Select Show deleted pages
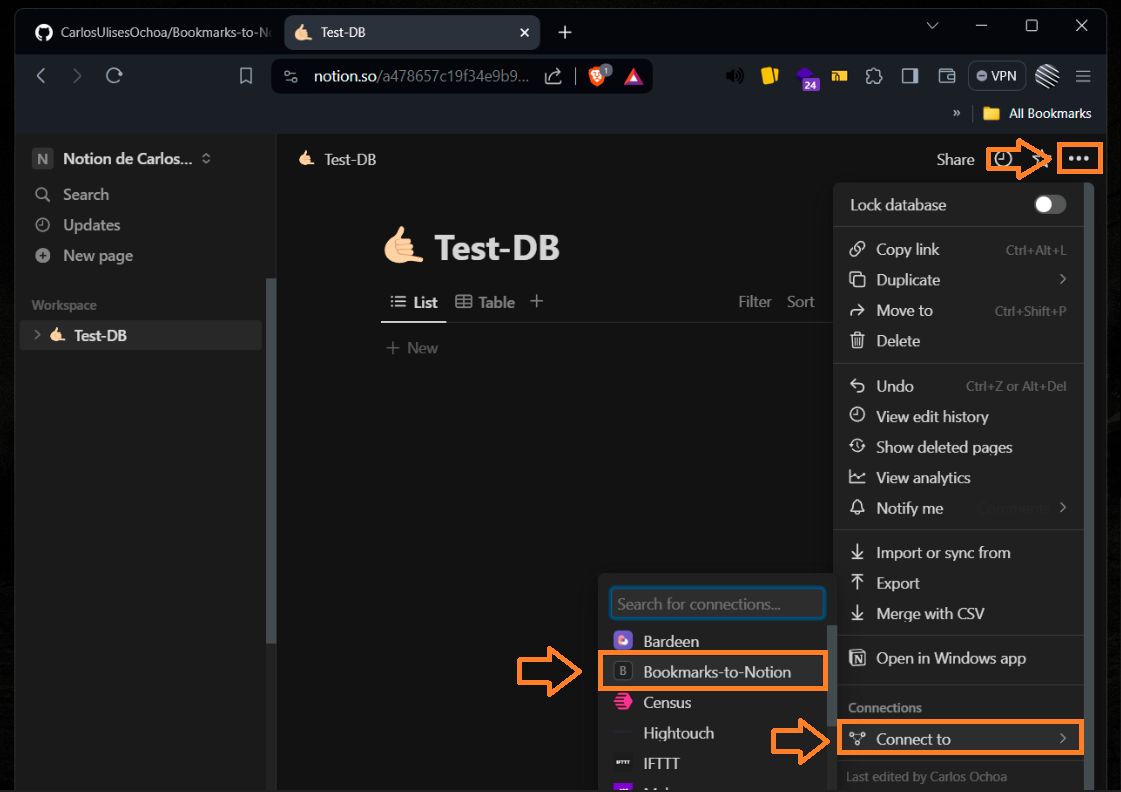 click(x=958, y=447)
